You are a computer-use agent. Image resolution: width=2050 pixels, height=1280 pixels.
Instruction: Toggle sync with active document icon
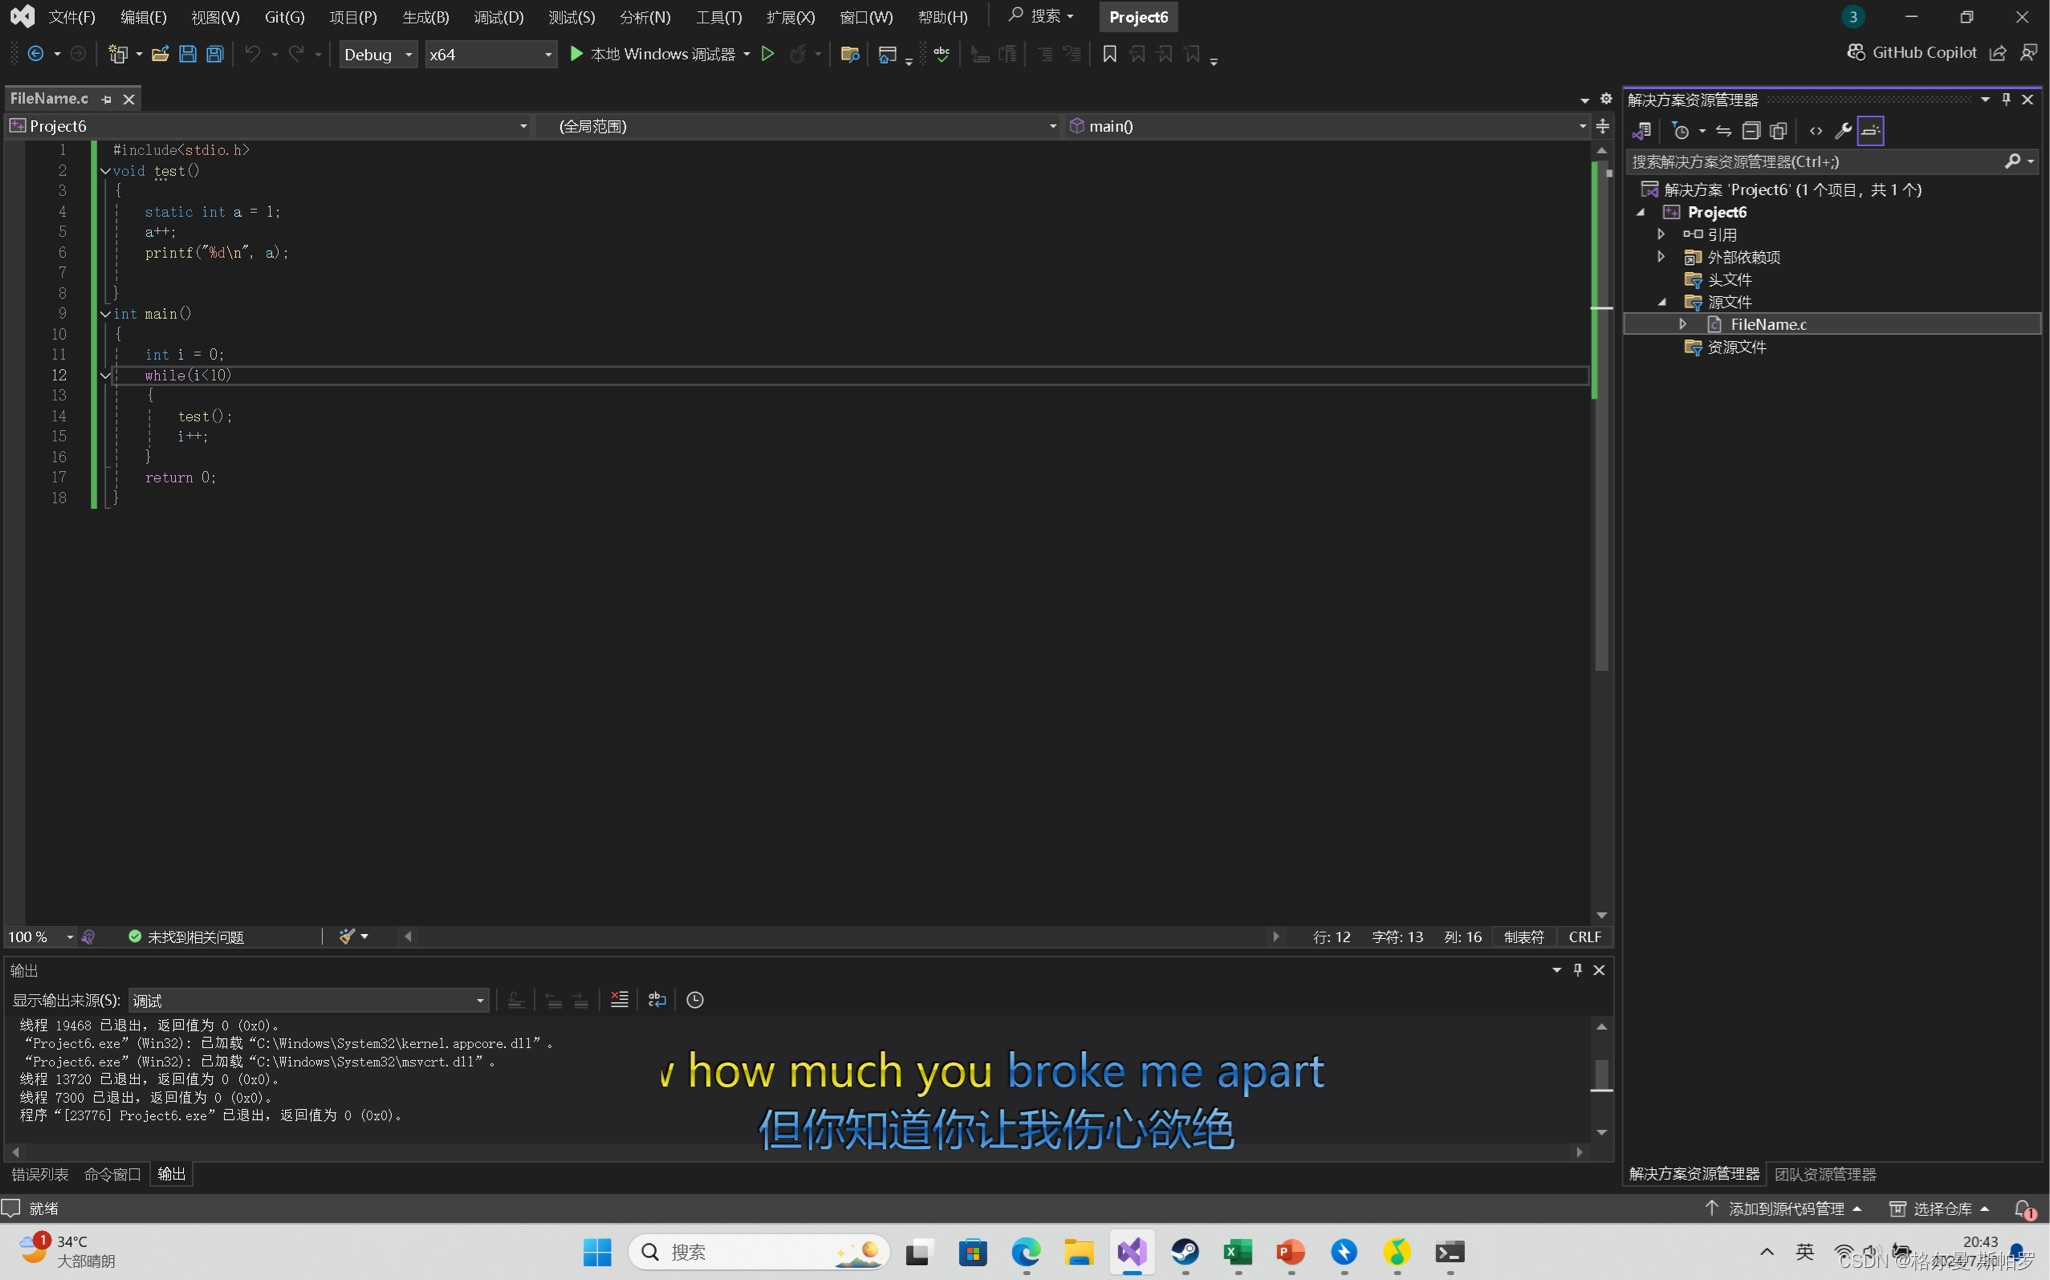click(1723, 131)
